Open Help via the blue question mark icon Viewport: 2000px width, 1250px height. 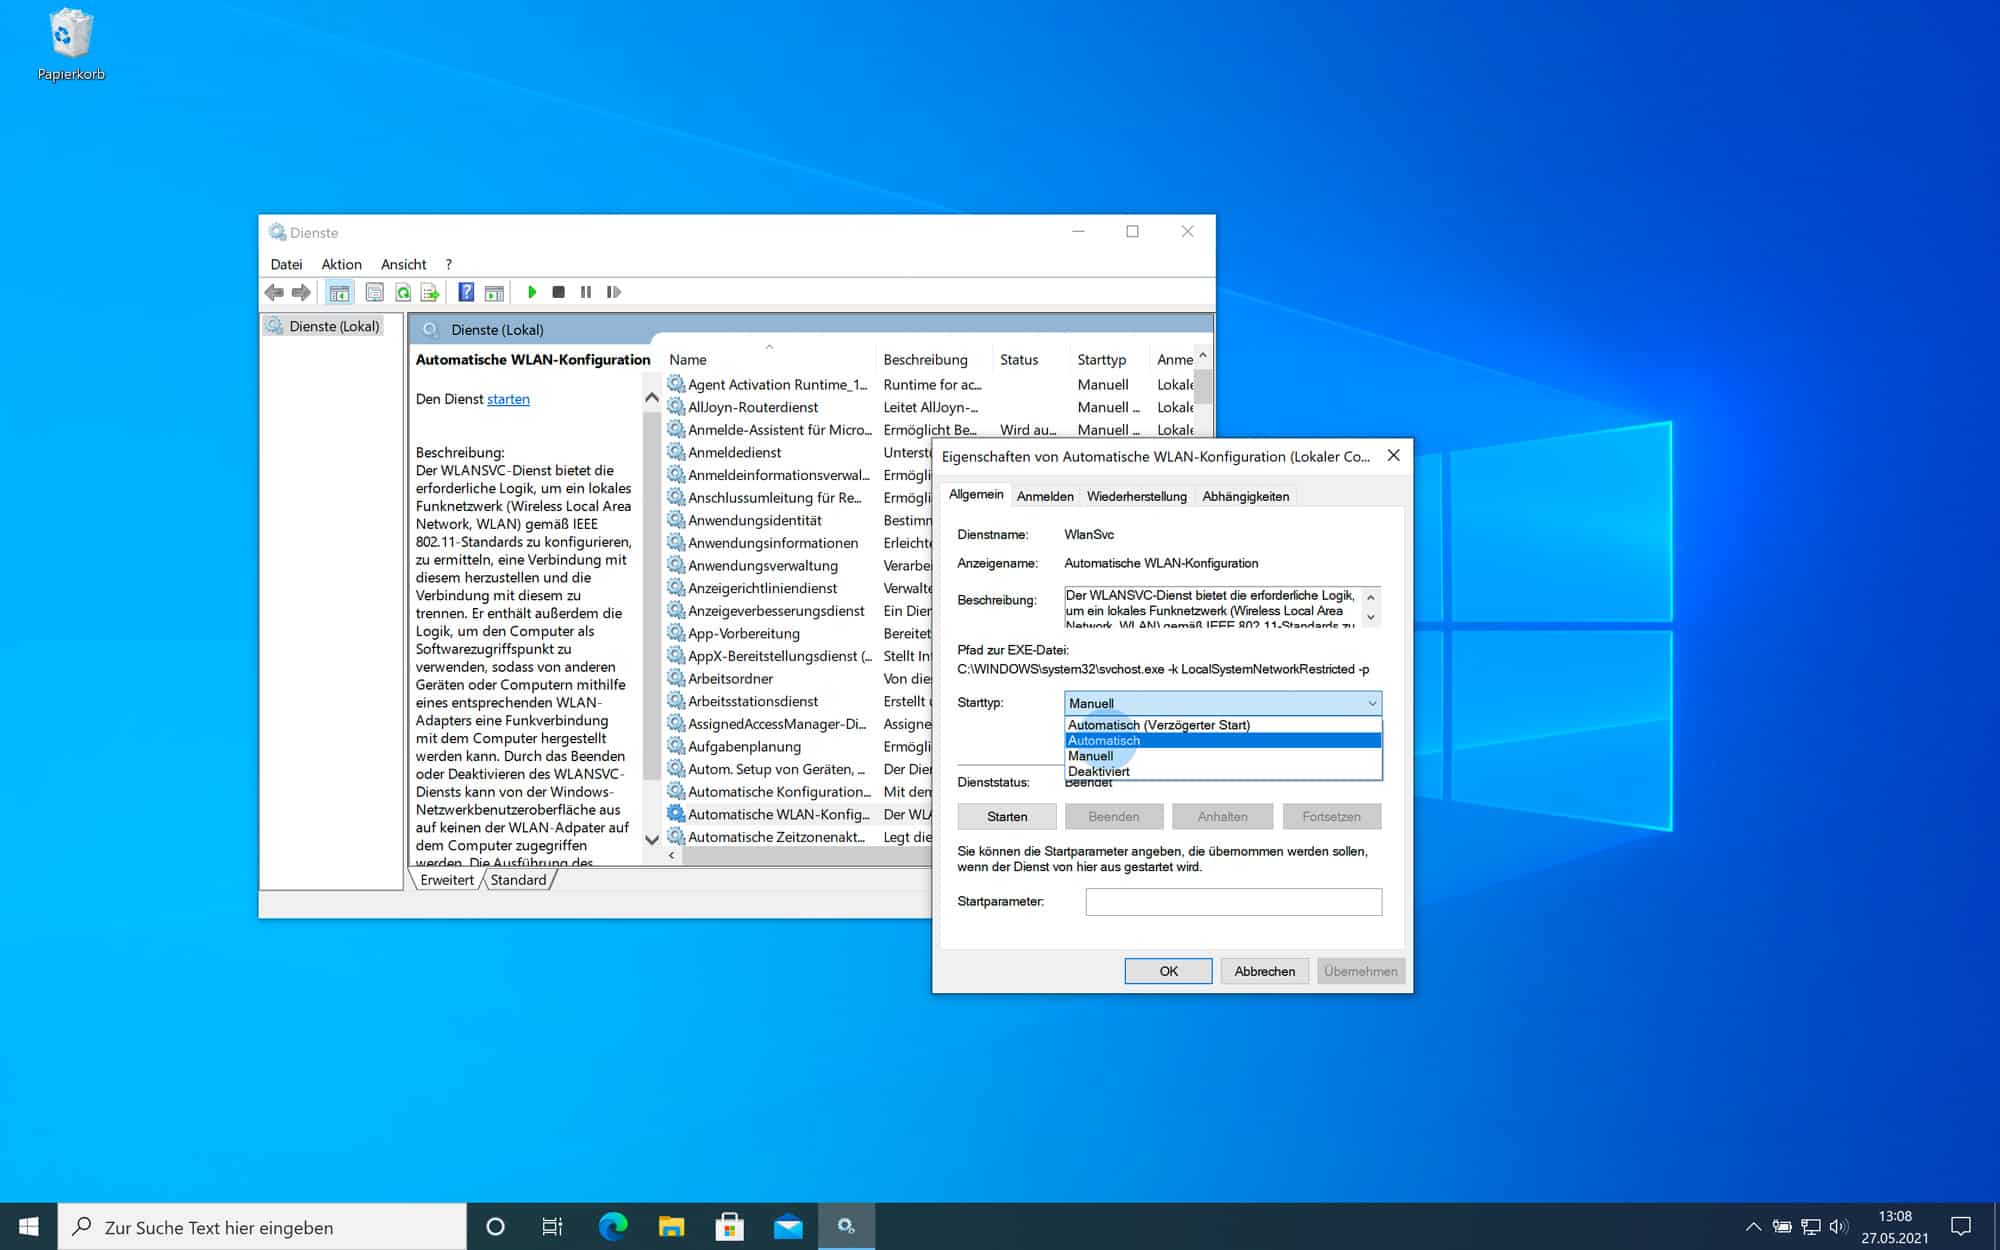click(x=464, y=291)
